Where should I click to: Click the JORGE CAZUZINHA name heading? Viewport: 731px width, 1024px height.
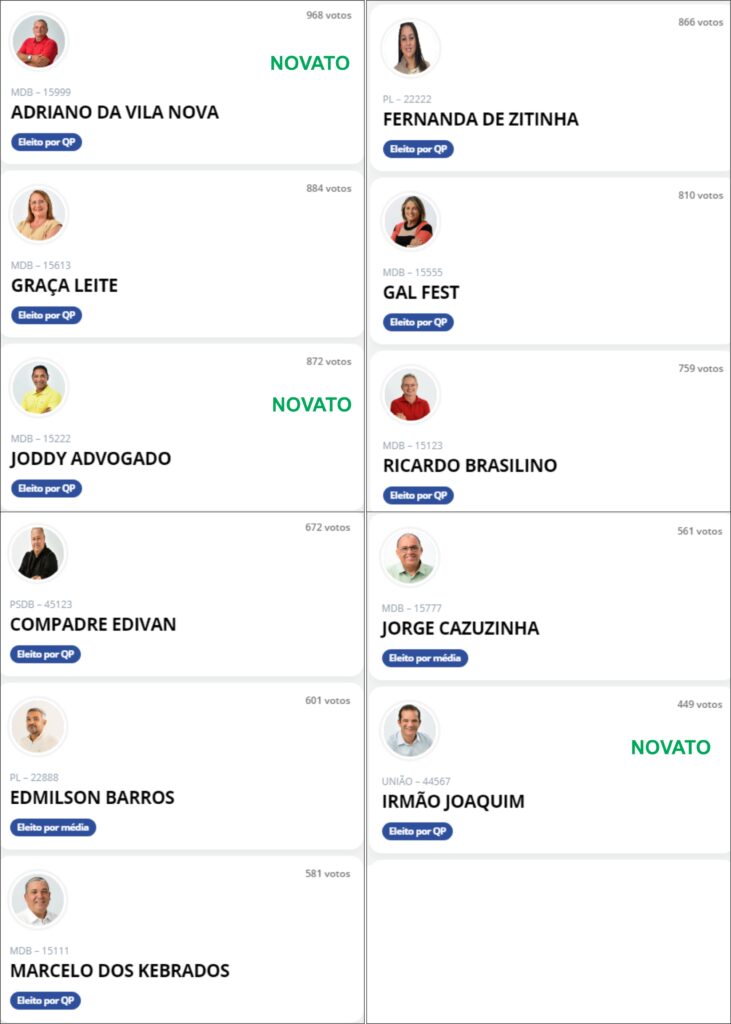click(461, 628)
